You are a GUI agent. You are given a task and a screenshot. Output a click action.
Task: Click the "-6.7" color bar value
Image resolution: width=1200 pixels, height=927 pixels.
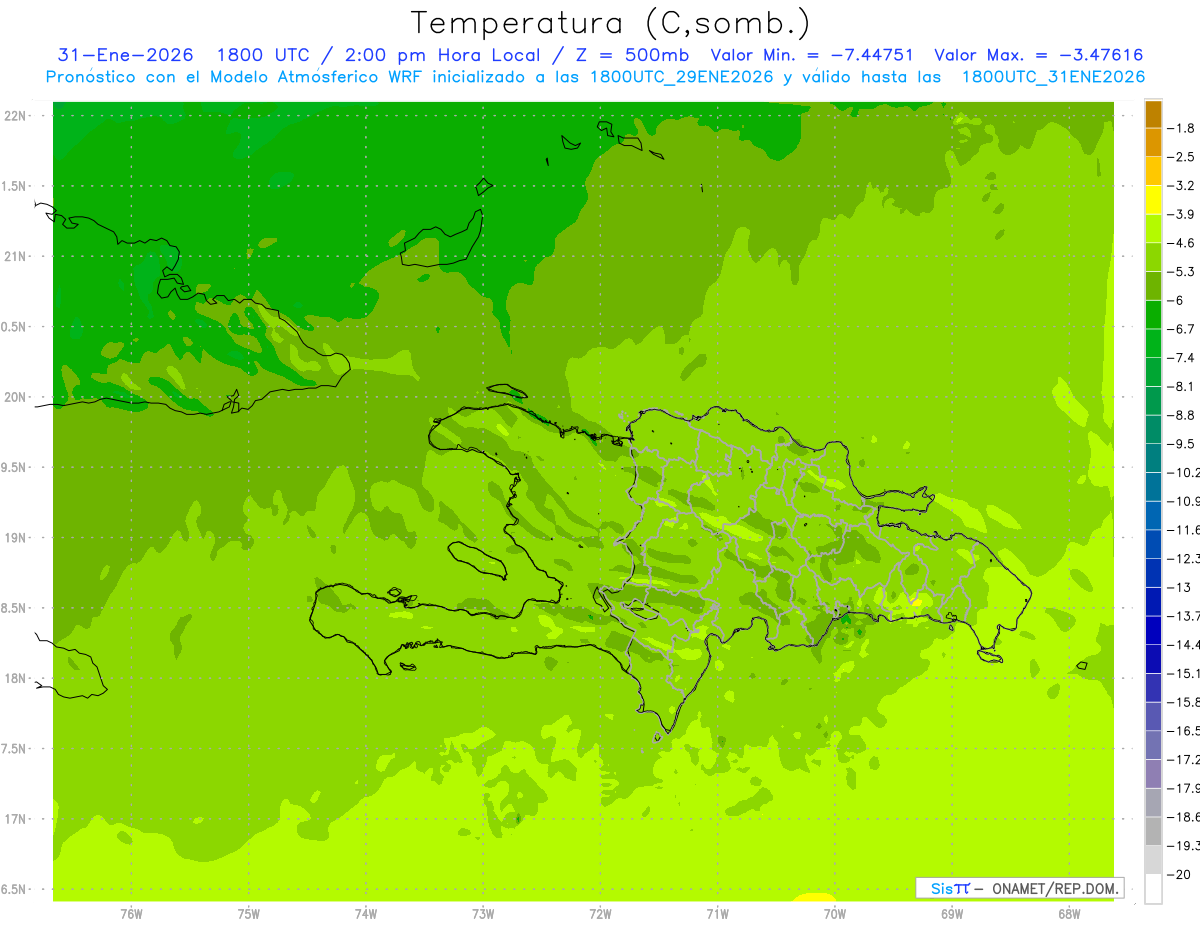(x=1183, y=329)
